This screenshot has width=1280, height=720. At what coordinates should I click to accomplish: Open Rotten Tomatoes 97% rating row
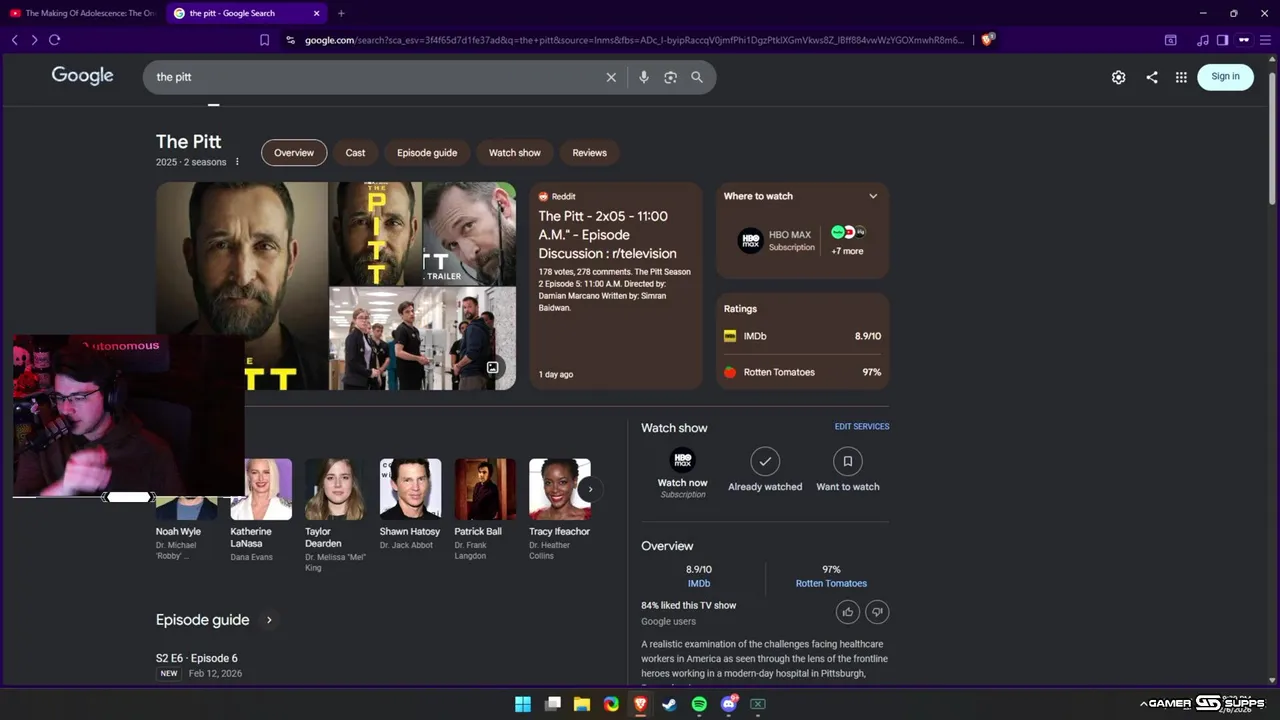tap(802, 372)
